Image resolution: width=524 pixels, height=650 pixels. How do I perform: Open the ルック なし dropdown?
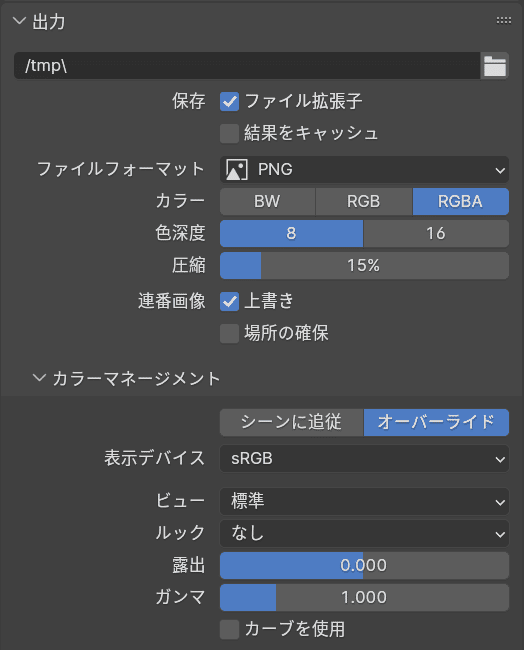[x=364, y=534]
